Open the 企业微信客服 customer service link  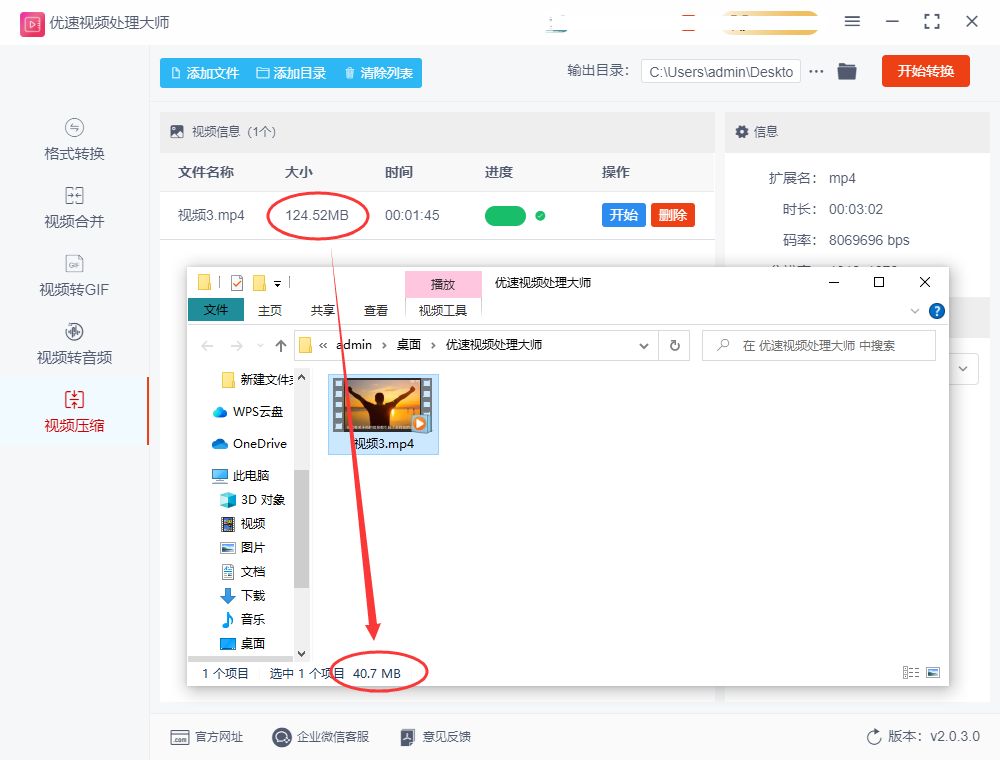tap(321, 737)
